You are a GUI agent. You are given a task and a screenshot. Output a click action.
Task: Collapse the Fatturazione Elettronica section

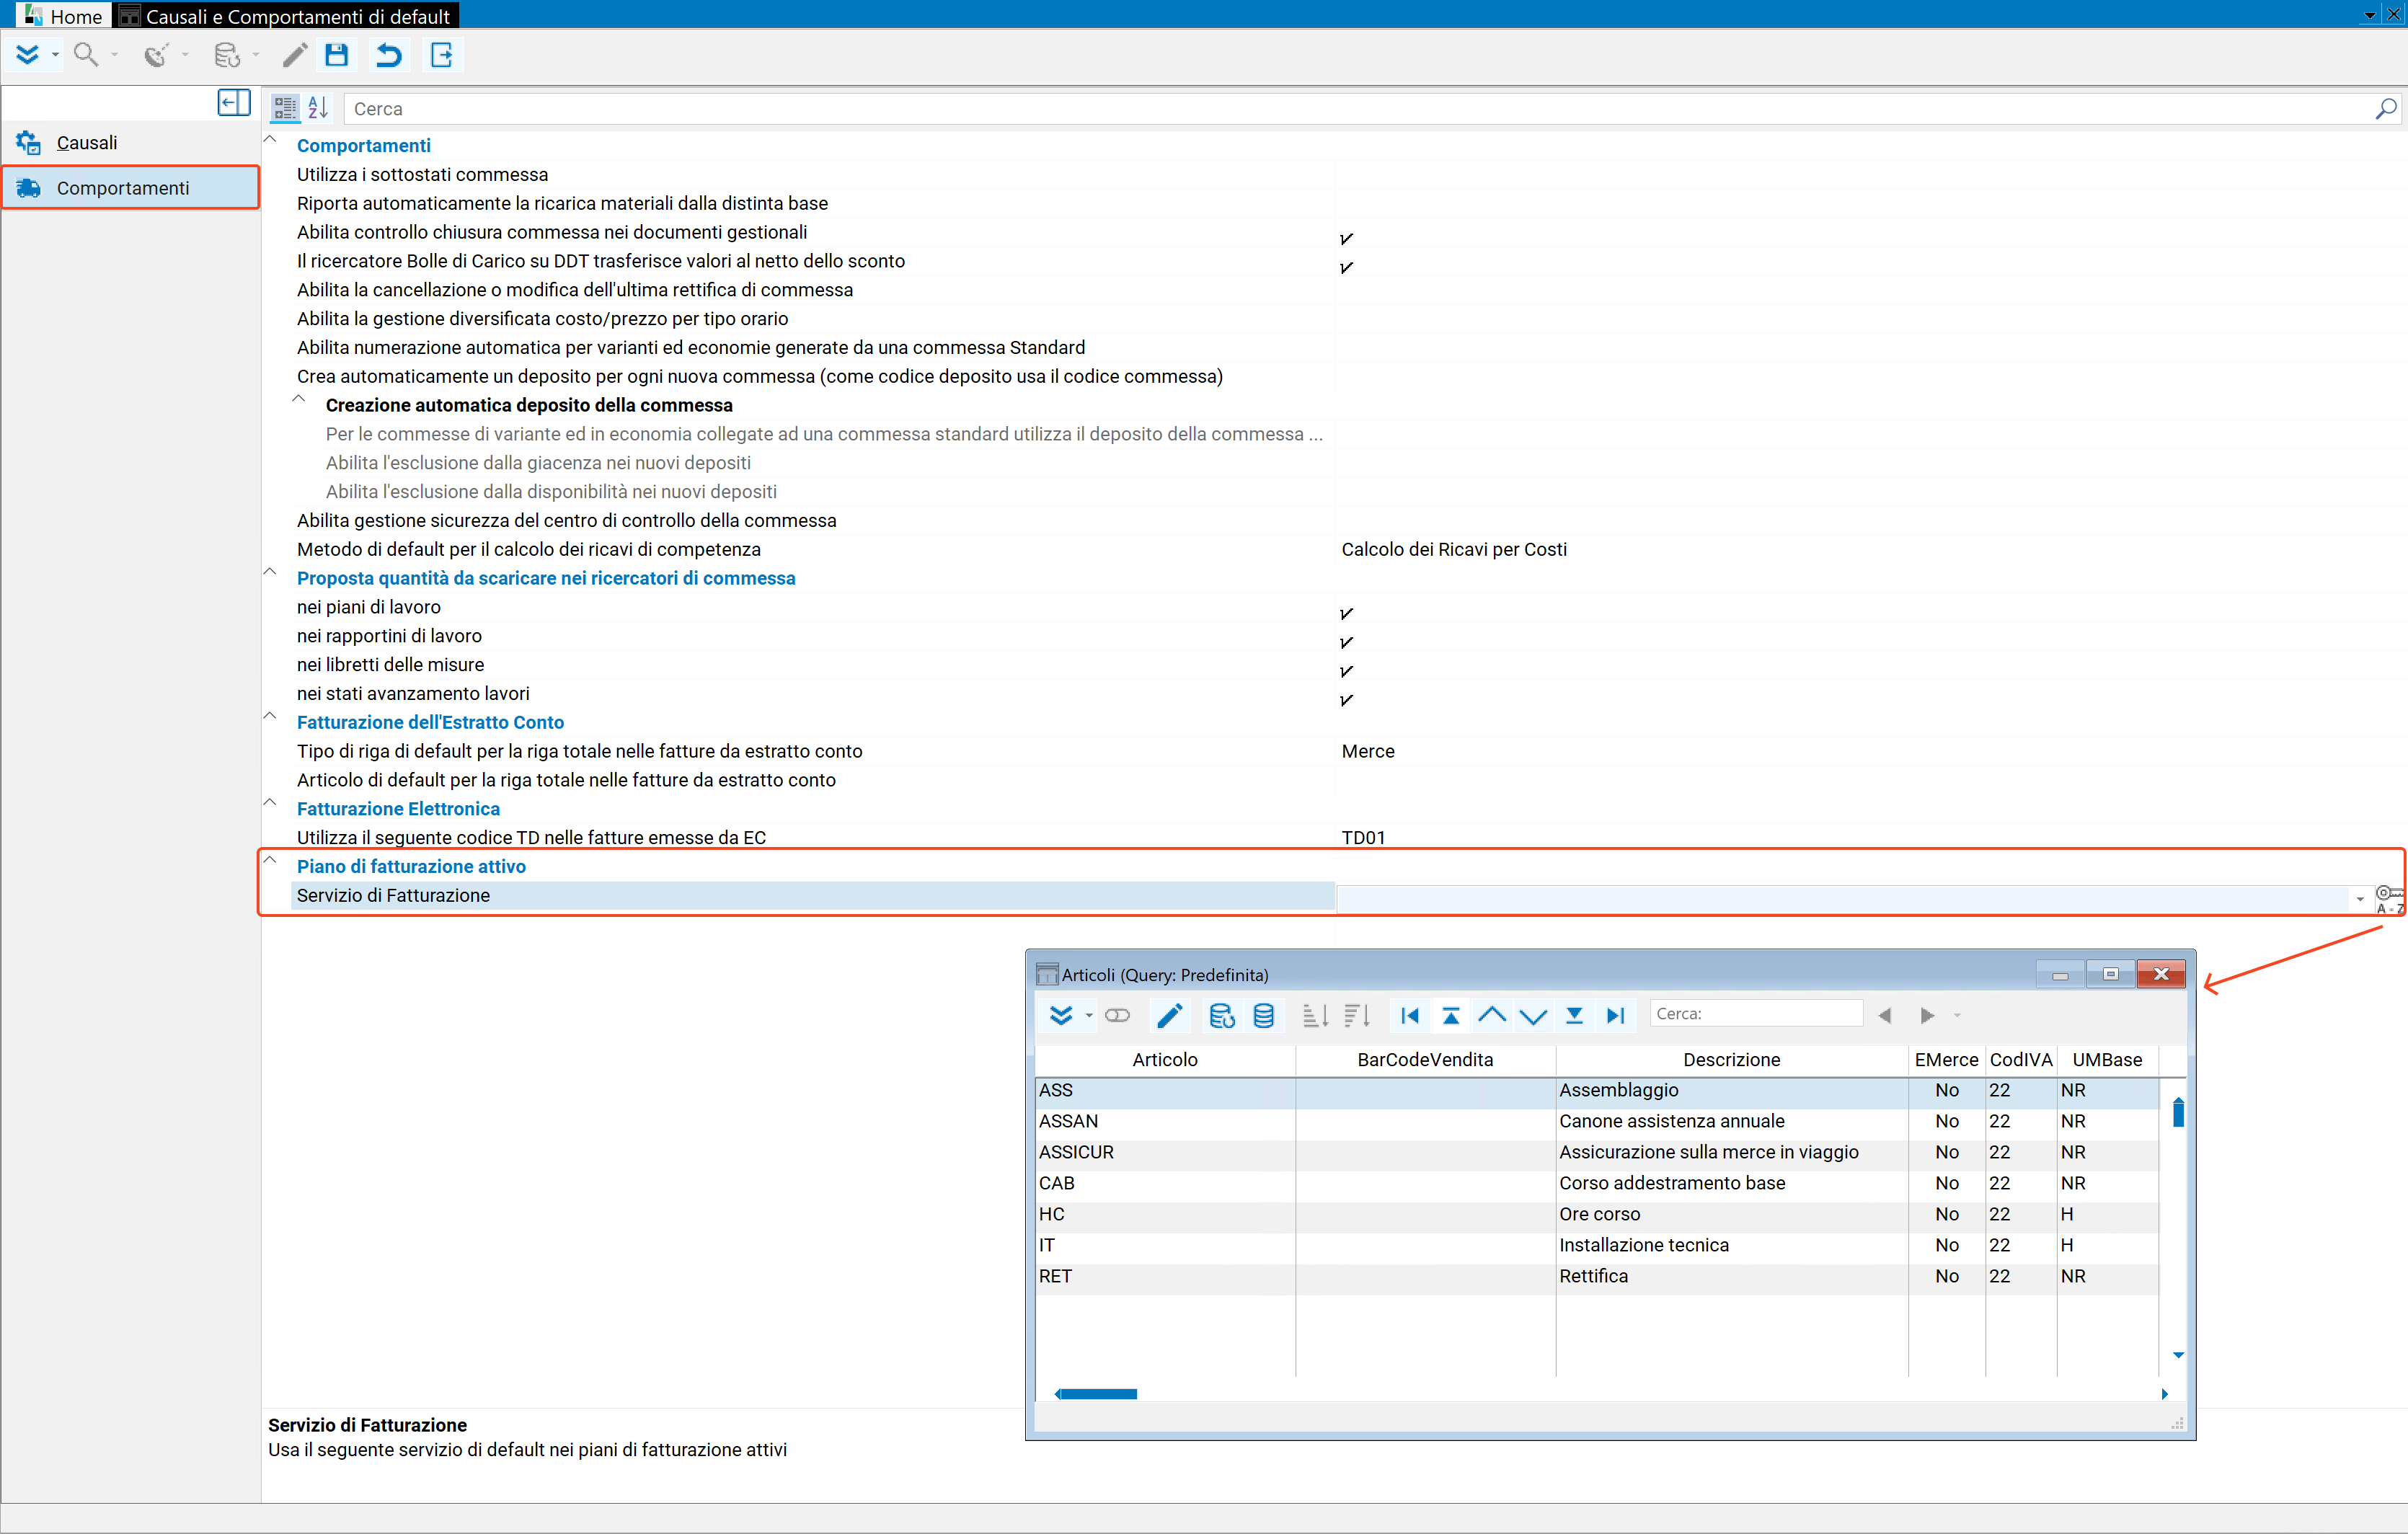pos(270,802)
